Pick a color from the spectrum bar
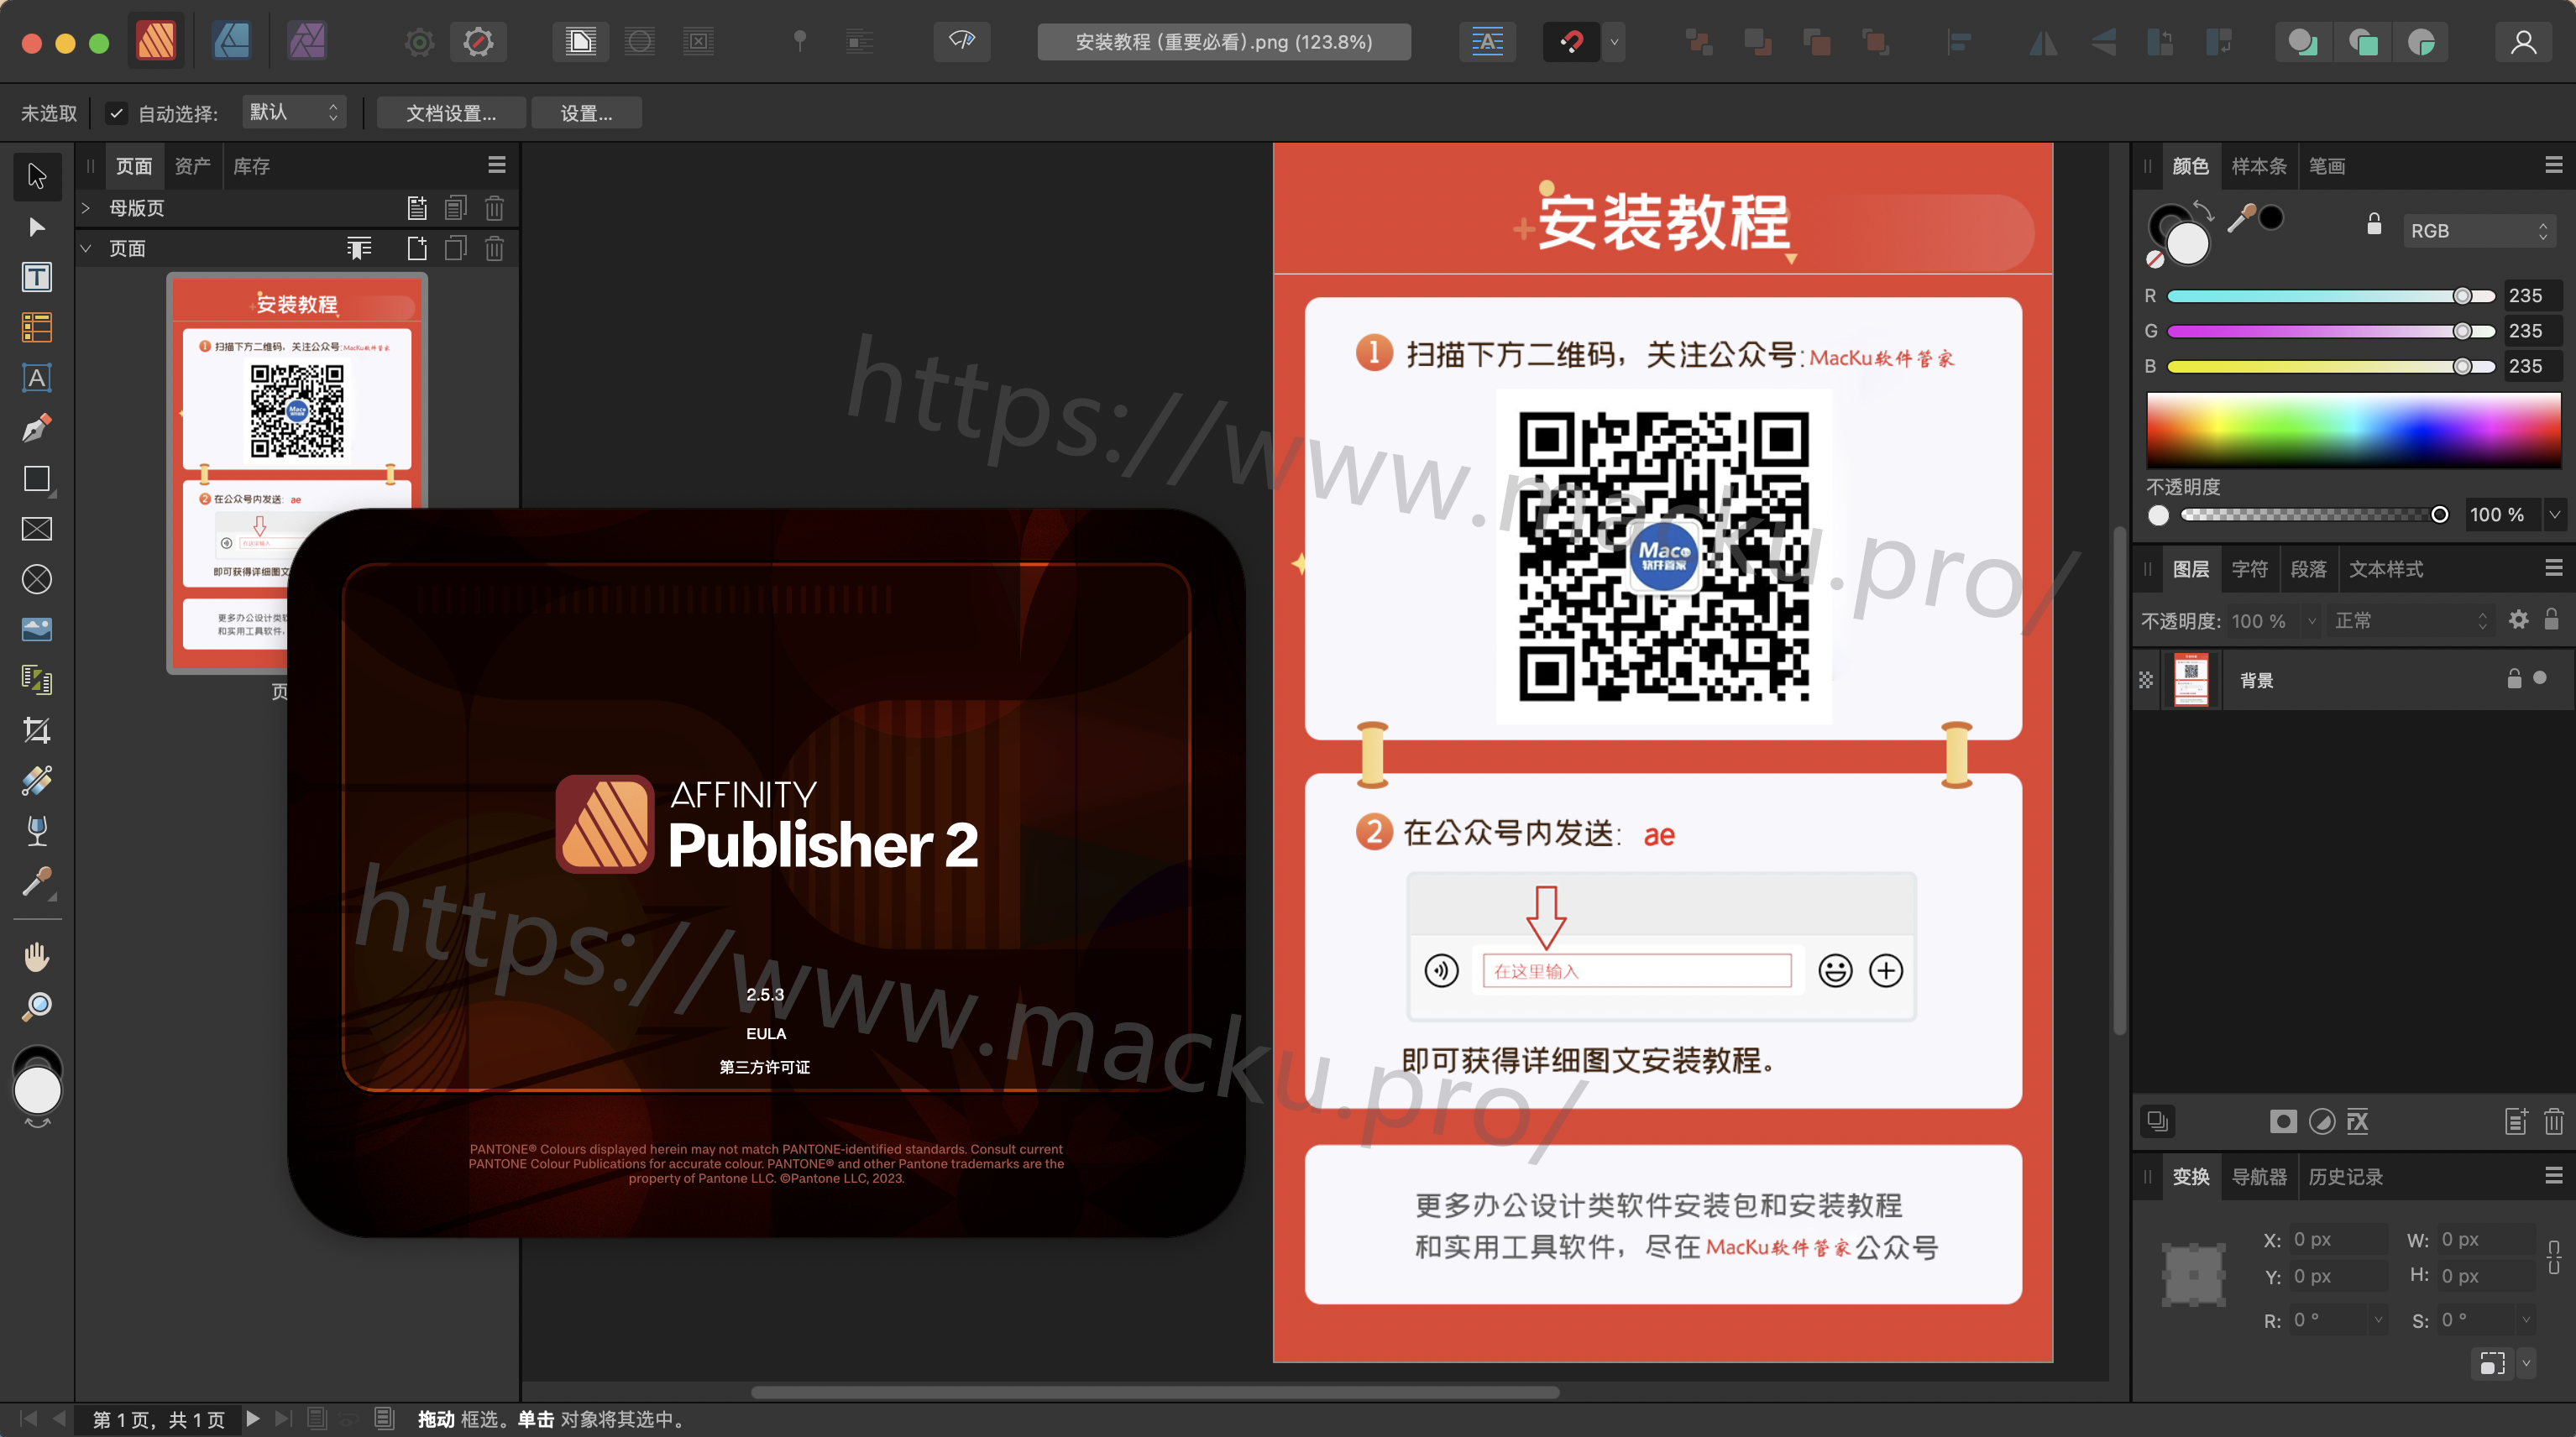Screen dimensions: 2576x1437 2353,430
